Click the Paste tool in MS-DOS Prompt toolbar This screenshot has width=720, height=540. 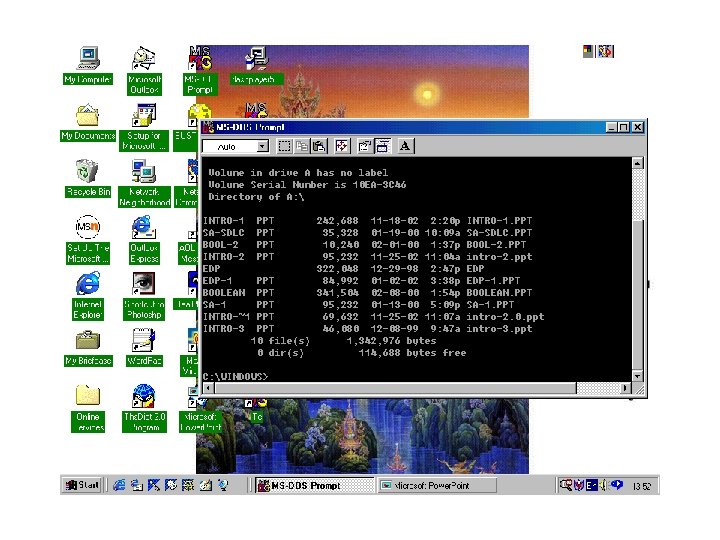click(x=319, y=146)
